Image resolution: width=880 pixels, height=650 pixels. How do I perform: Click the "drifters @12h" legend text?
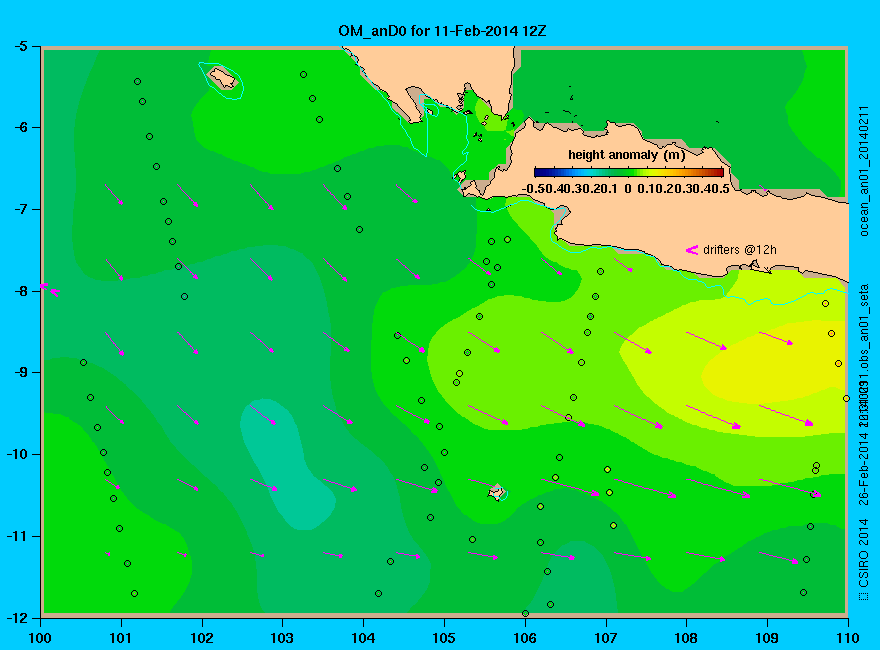click(x=740, y=250)
